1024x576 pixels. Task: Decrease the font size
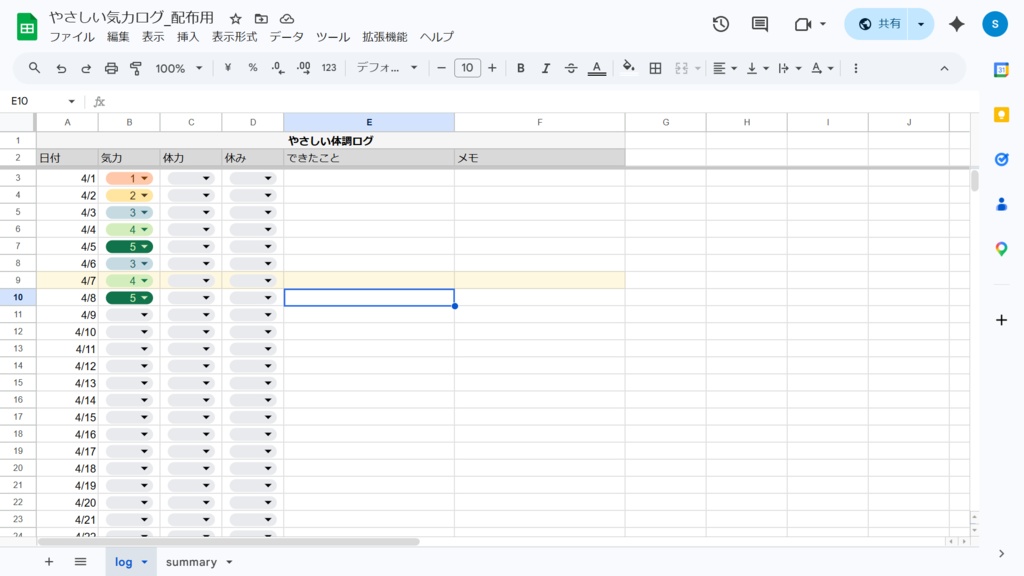pos(441,68)
